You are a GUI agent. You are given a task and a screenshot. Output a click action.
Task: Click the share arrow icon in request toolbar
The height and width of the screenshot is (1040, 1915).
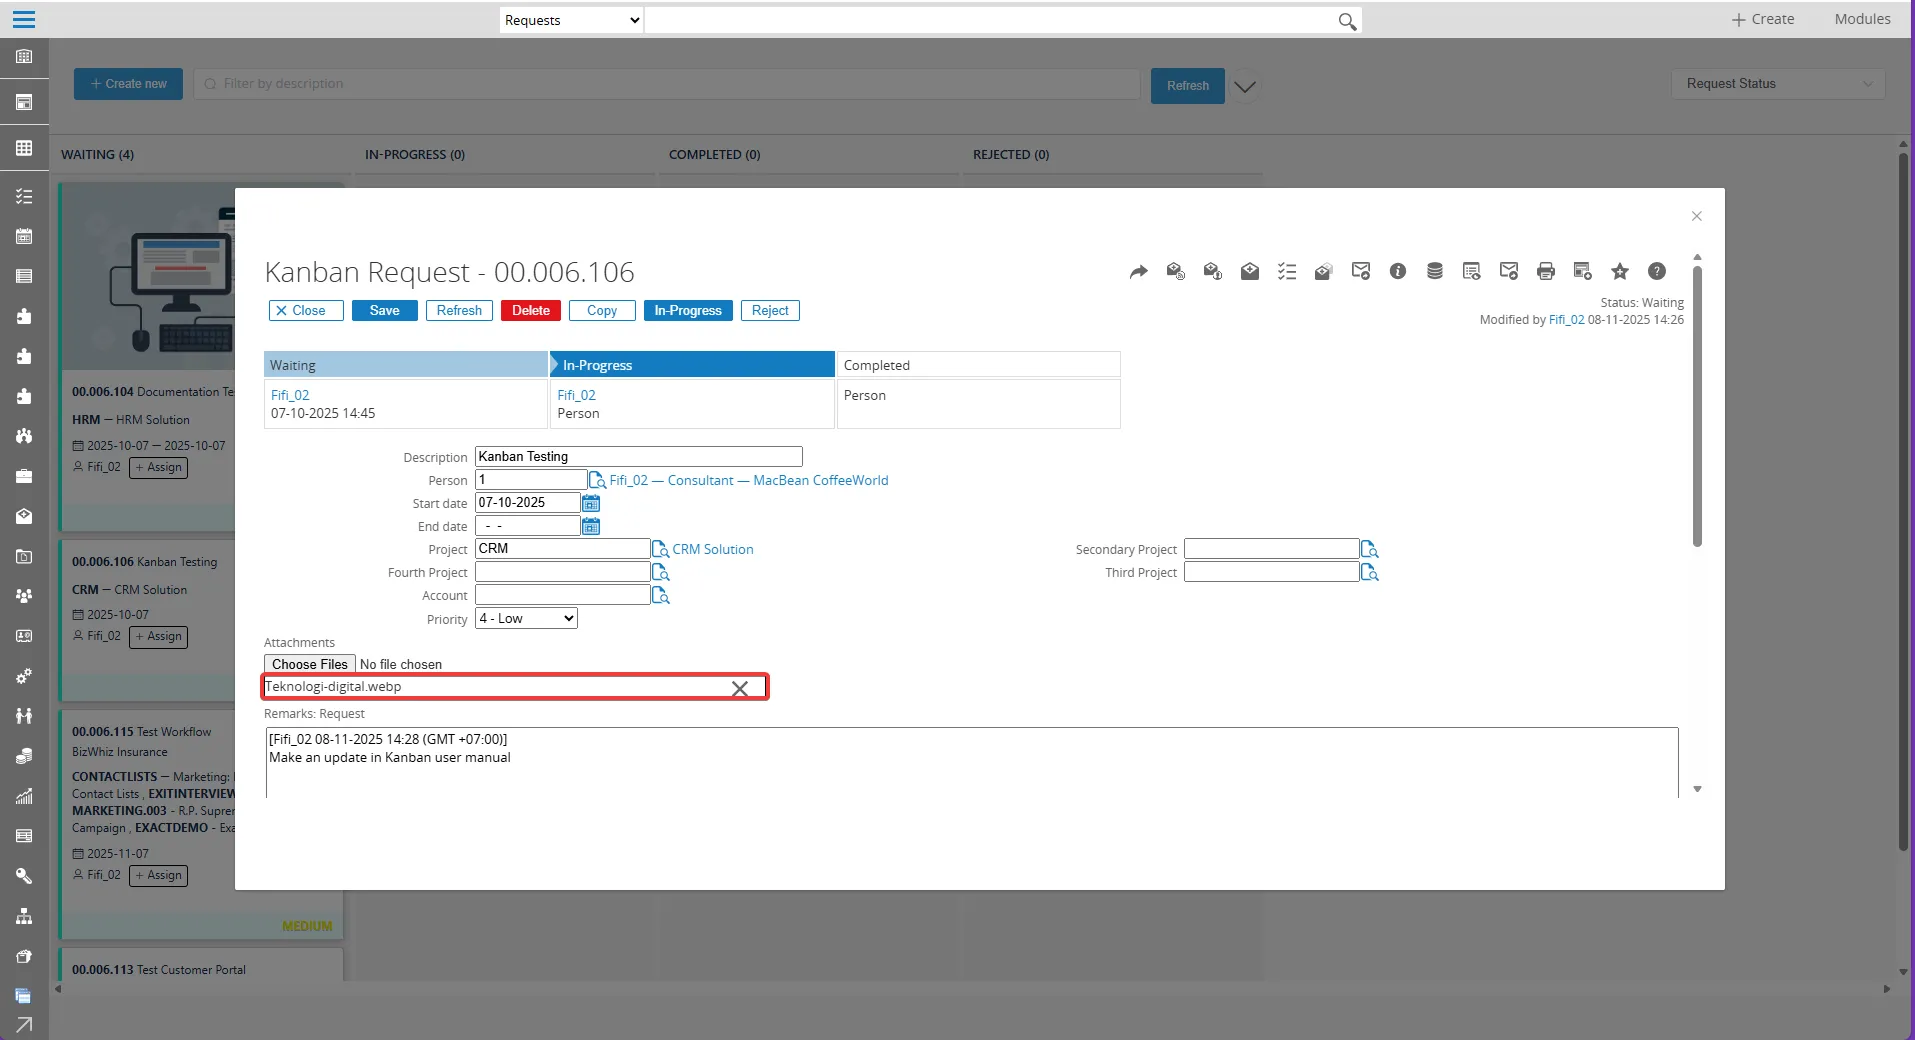[1138, 272]
